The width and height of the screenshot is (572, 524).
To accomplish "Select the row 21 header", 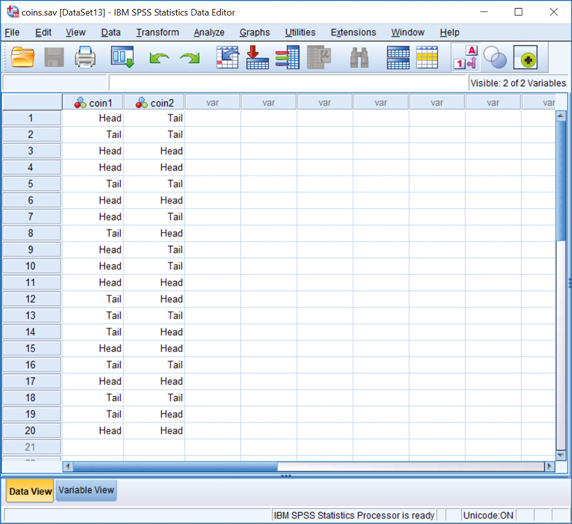I will coord(31,447).
